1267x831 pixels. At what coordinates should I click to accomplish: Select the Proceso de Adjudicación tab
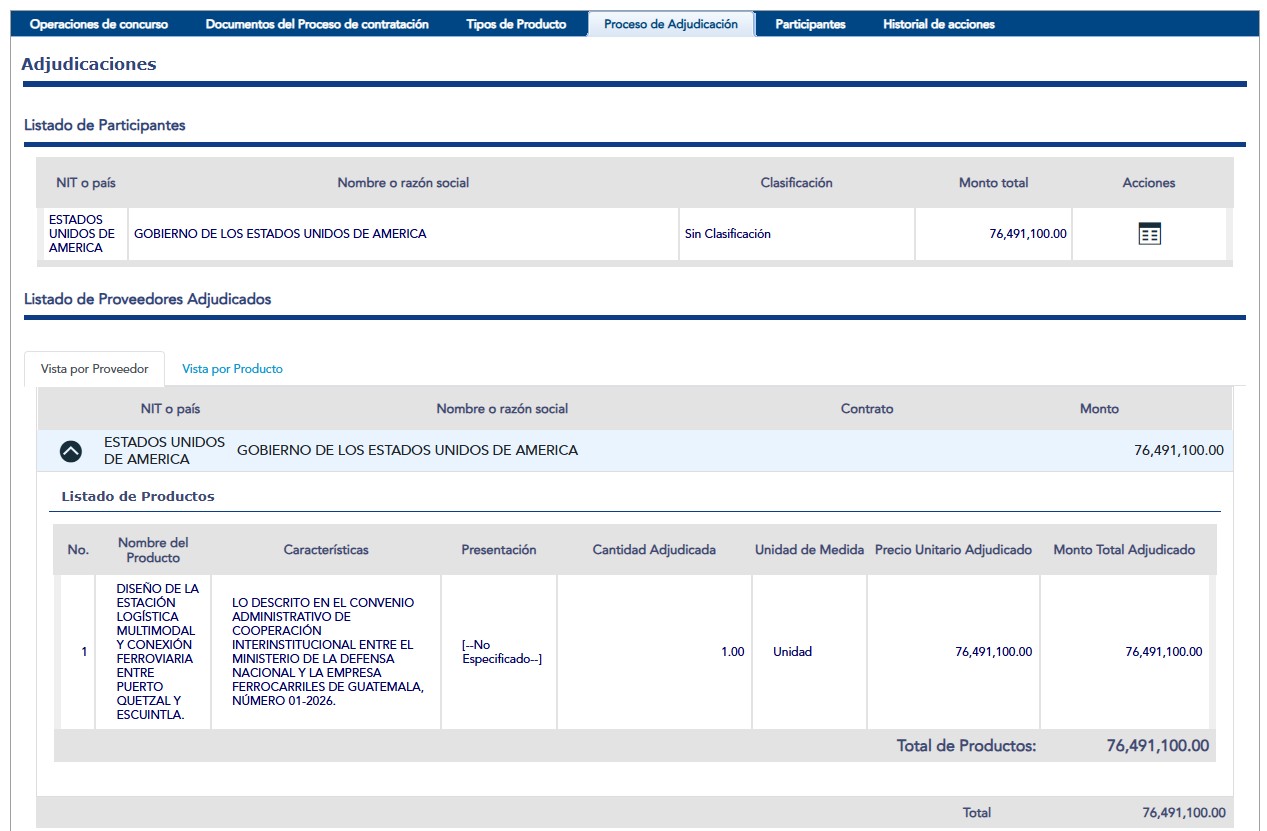click(x=671, y=24)
